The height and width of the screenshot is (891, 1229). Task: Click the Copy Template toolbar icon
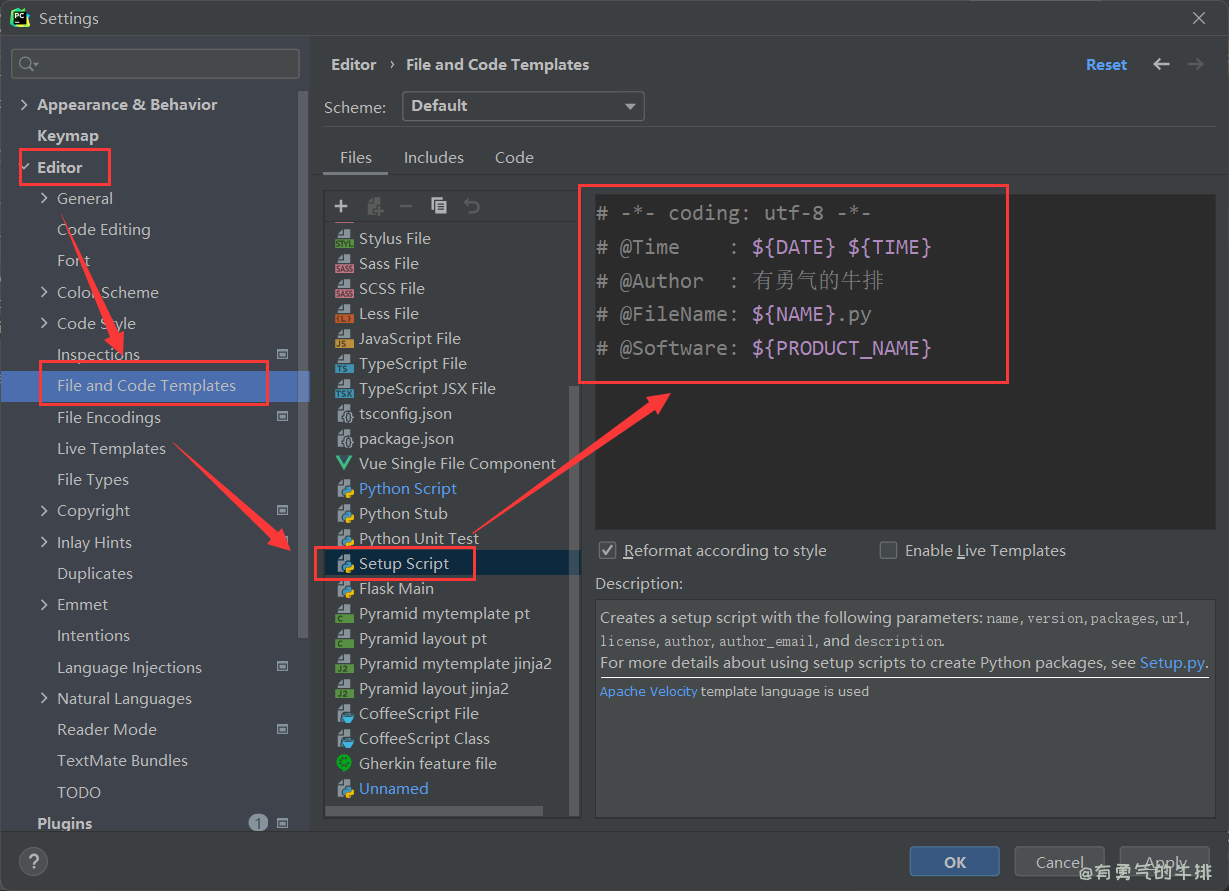click(x=439, y=206)
